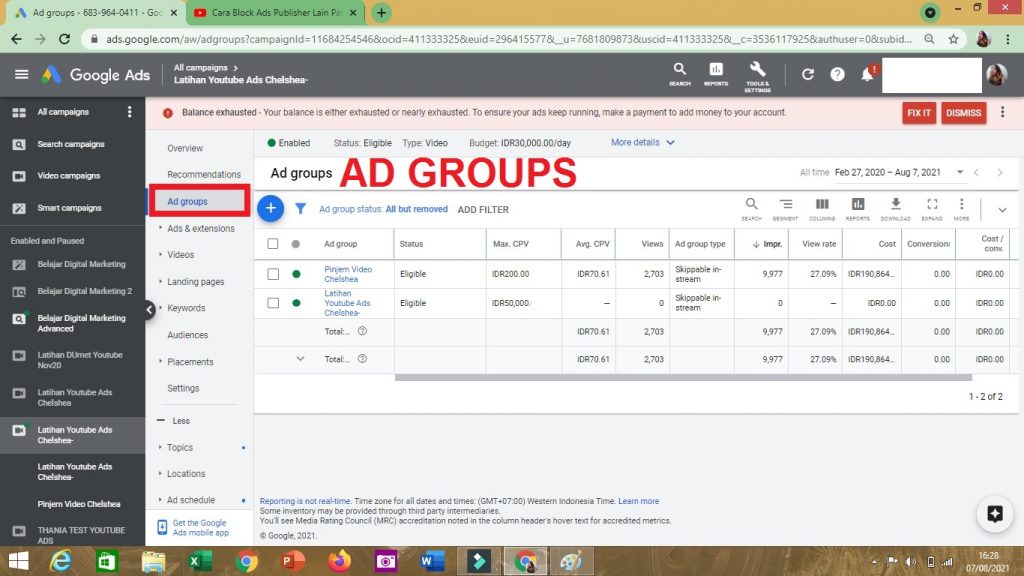Download the ad groups table

(895, 208)
